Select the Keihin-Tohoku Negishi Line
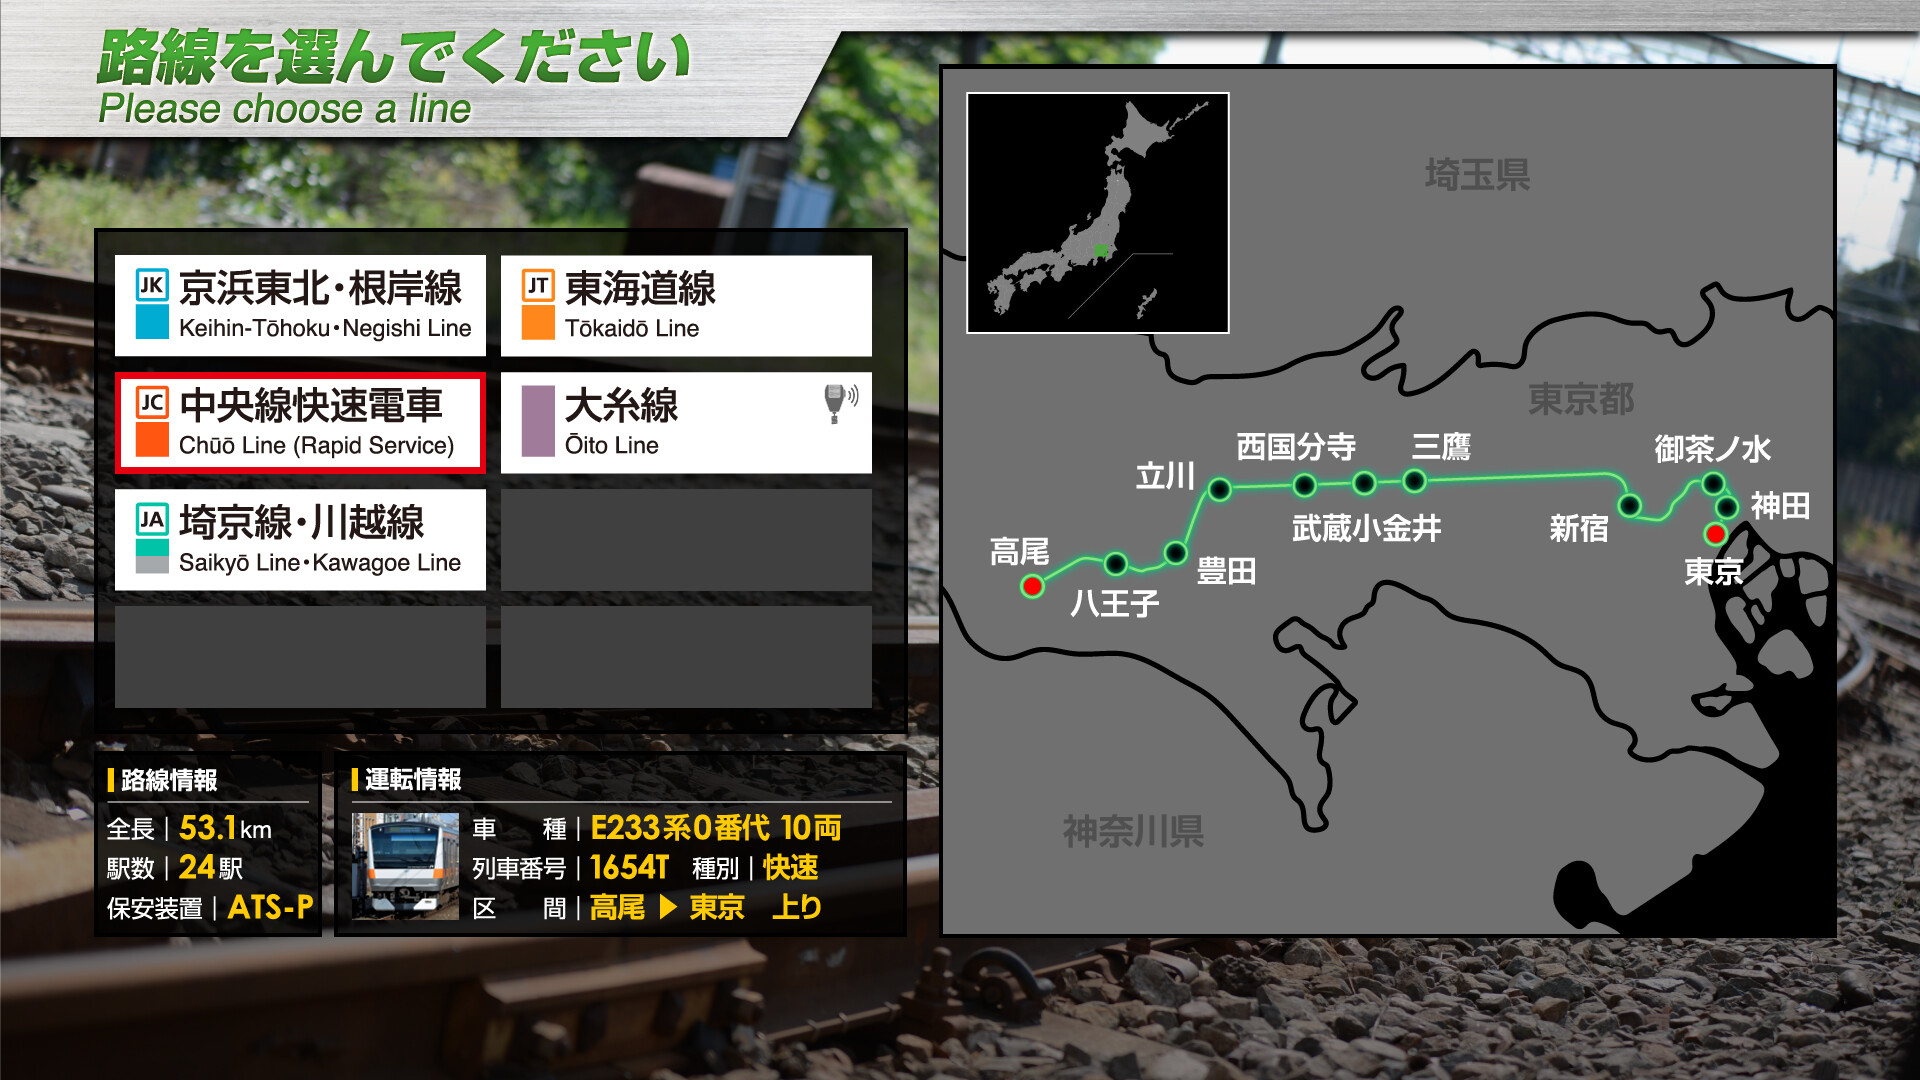 pos(300,305)
